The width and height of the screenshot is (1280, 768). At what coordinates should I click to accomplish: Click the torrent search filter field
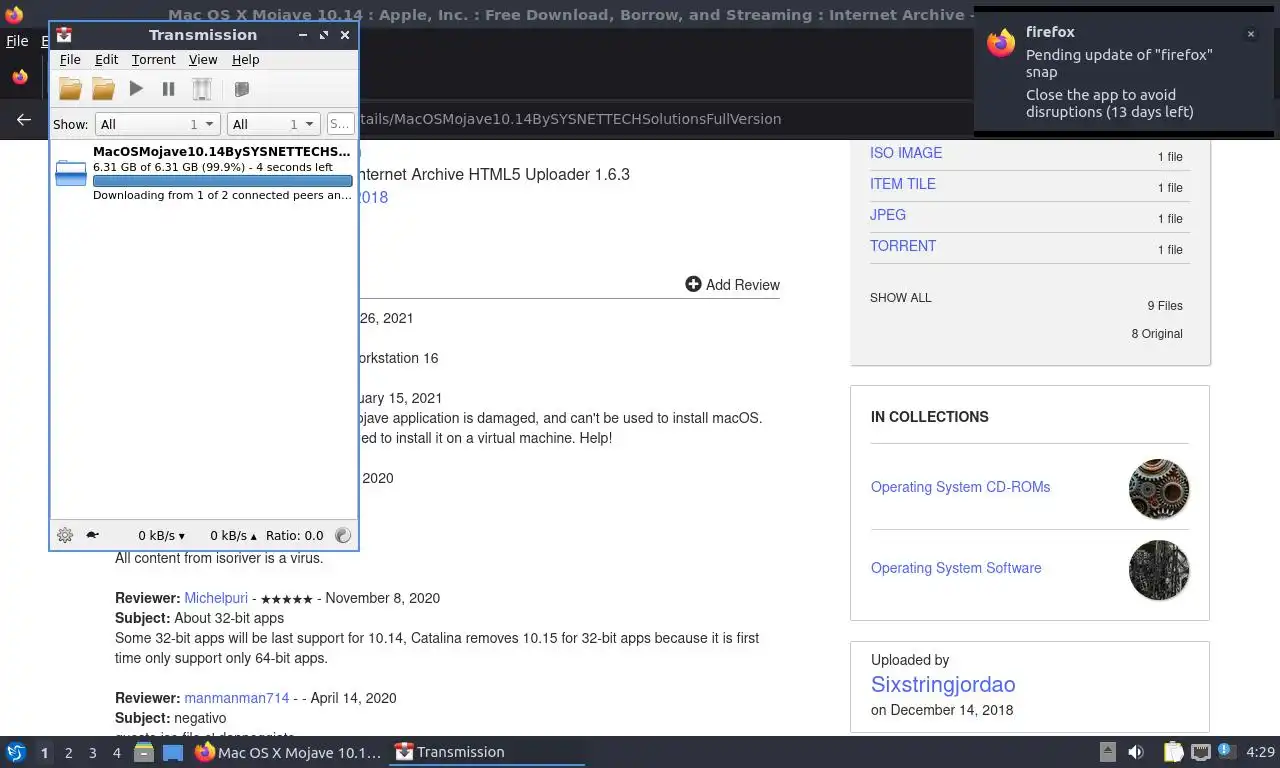[340, 124]
